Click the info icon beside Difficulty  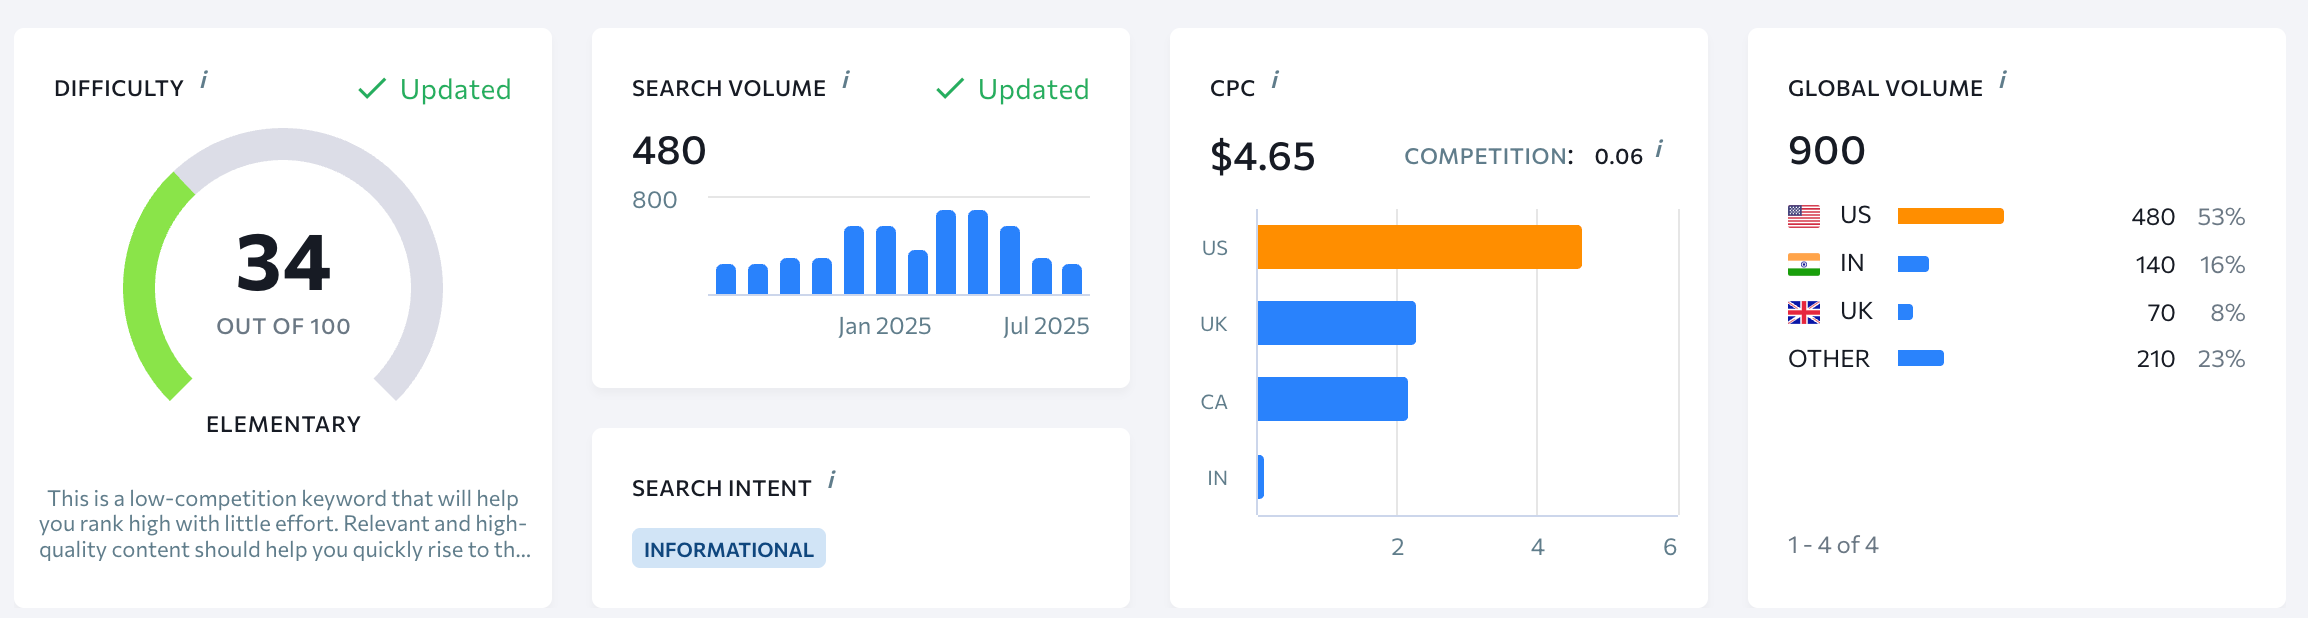(204, 80)
